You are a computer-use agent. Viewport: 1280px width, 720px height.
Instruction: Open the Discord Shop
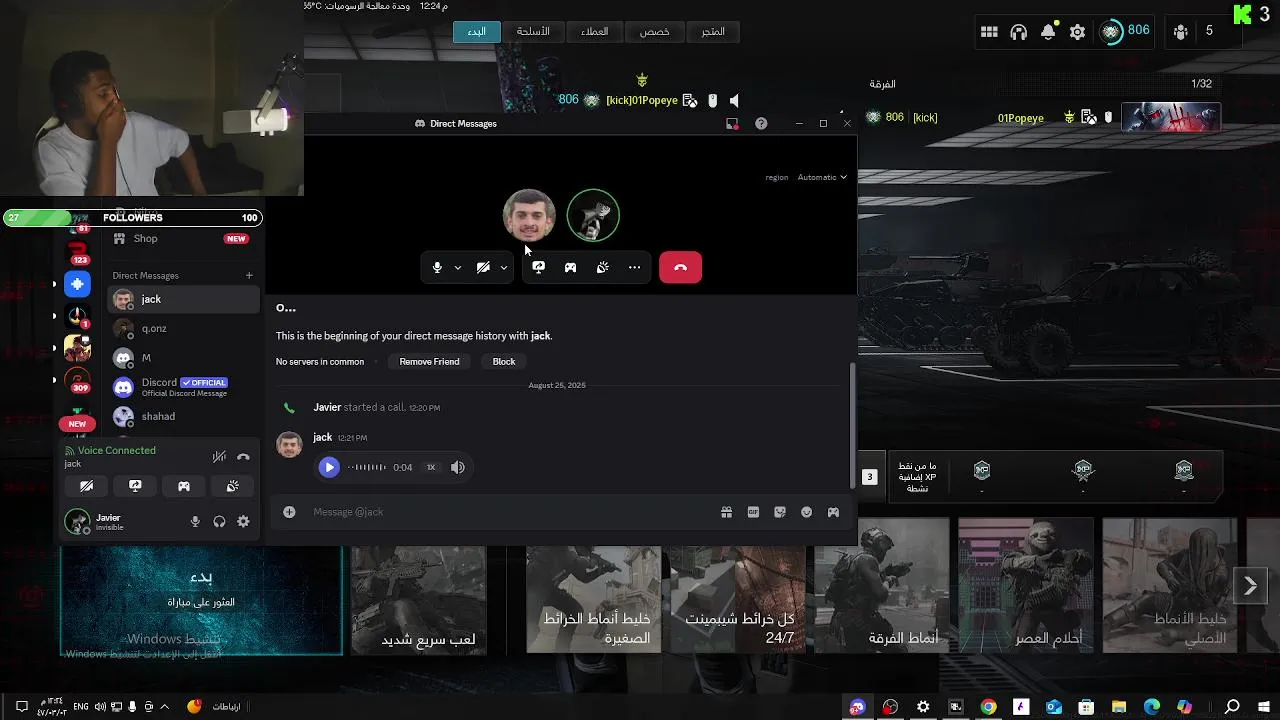coord(182,239)
